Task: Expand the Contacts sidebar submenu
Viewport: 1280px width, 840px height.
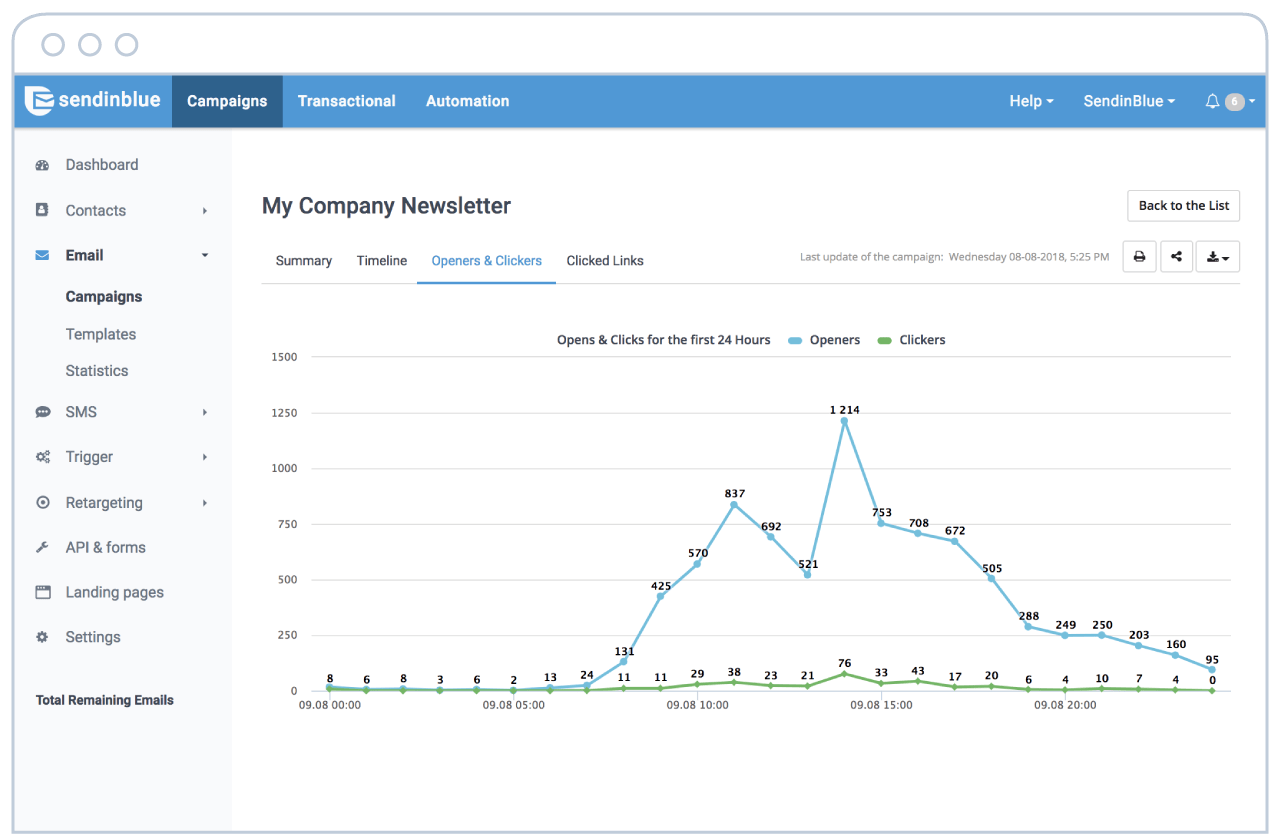Action: 204,211
